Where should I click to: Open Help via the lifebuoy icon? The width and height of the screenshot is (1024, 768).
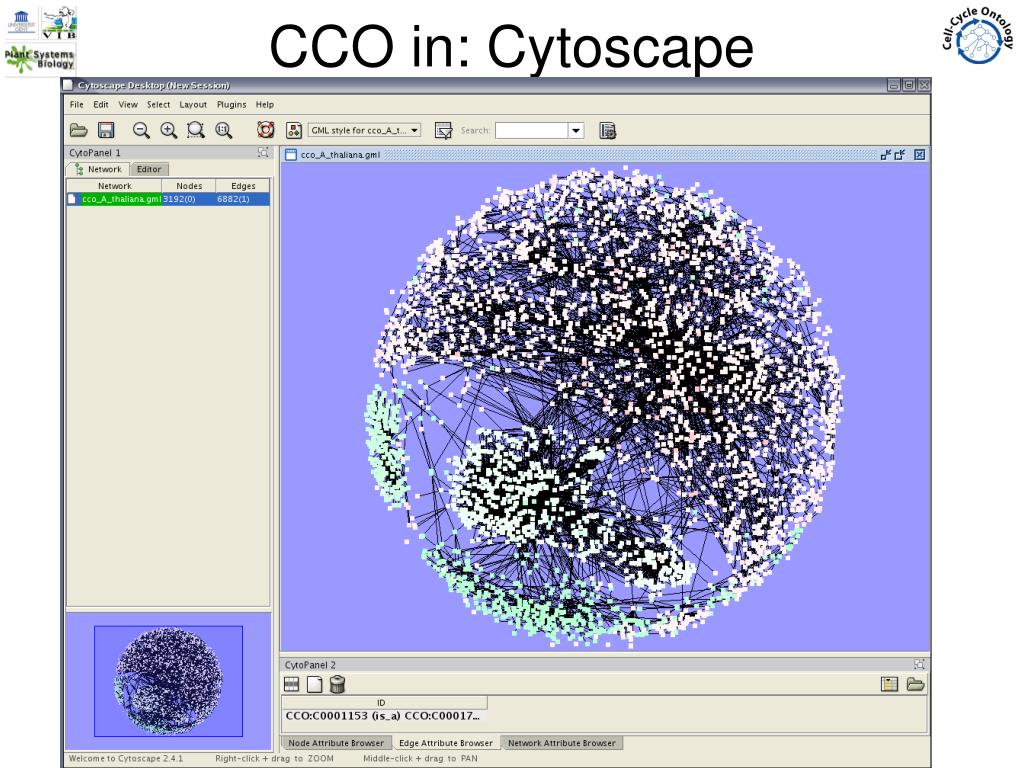[x=266, y=130]
